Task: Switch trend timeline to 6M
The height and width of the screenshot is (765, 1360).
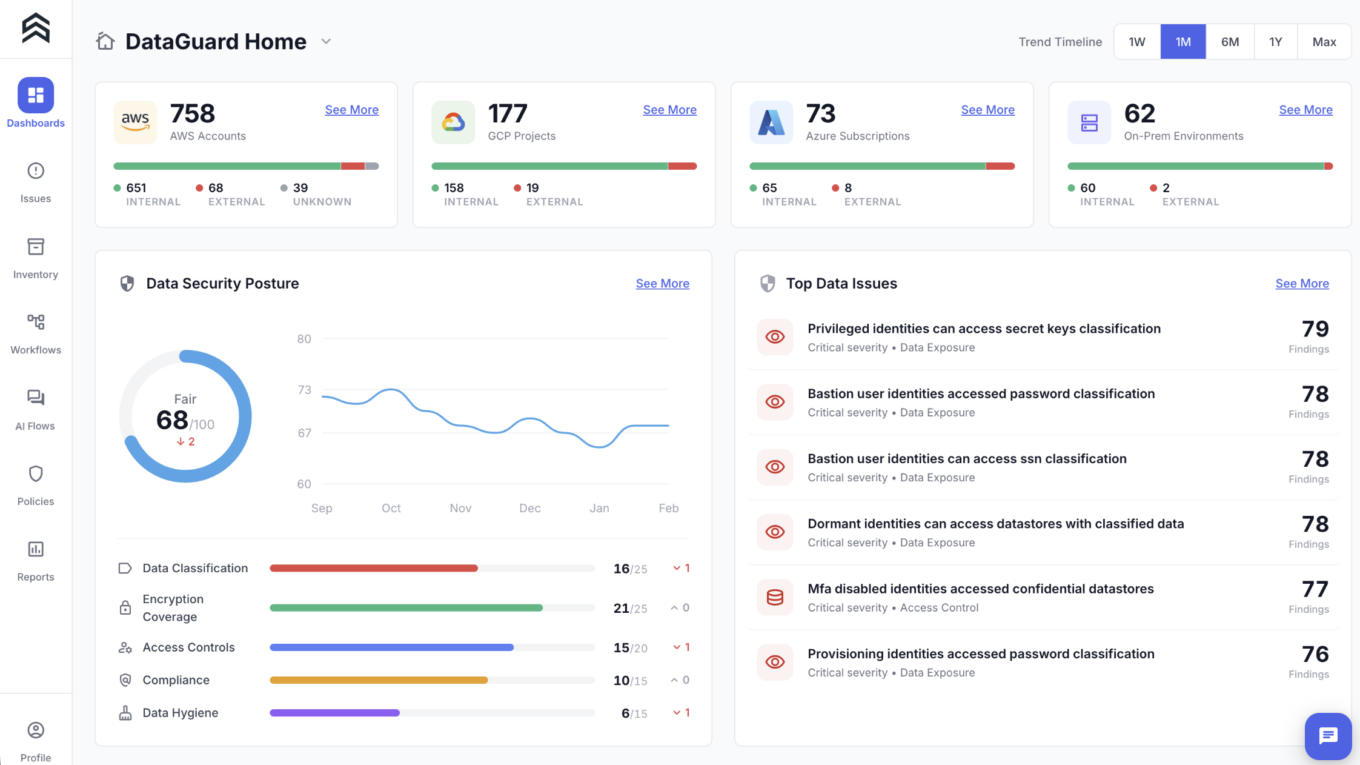Action: 1230,42
